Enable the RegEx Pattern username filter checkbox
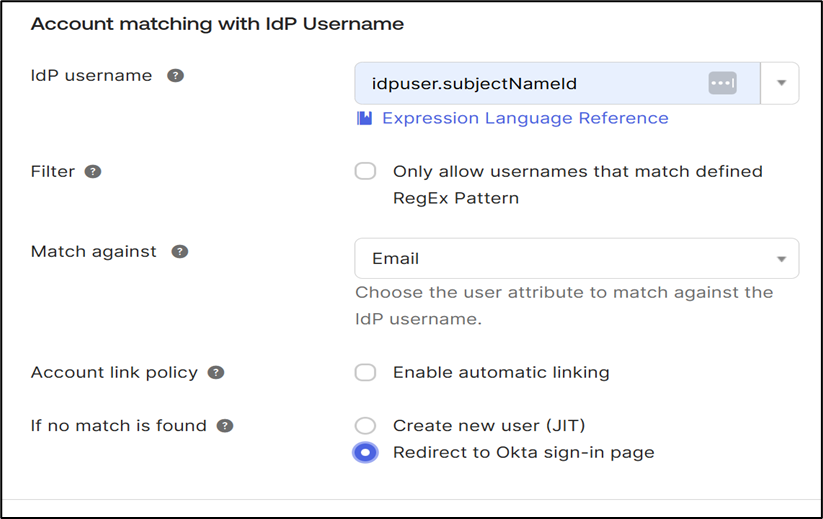This screenshot has width=823, height=519. pyautogui.click(x=366, y=172)
